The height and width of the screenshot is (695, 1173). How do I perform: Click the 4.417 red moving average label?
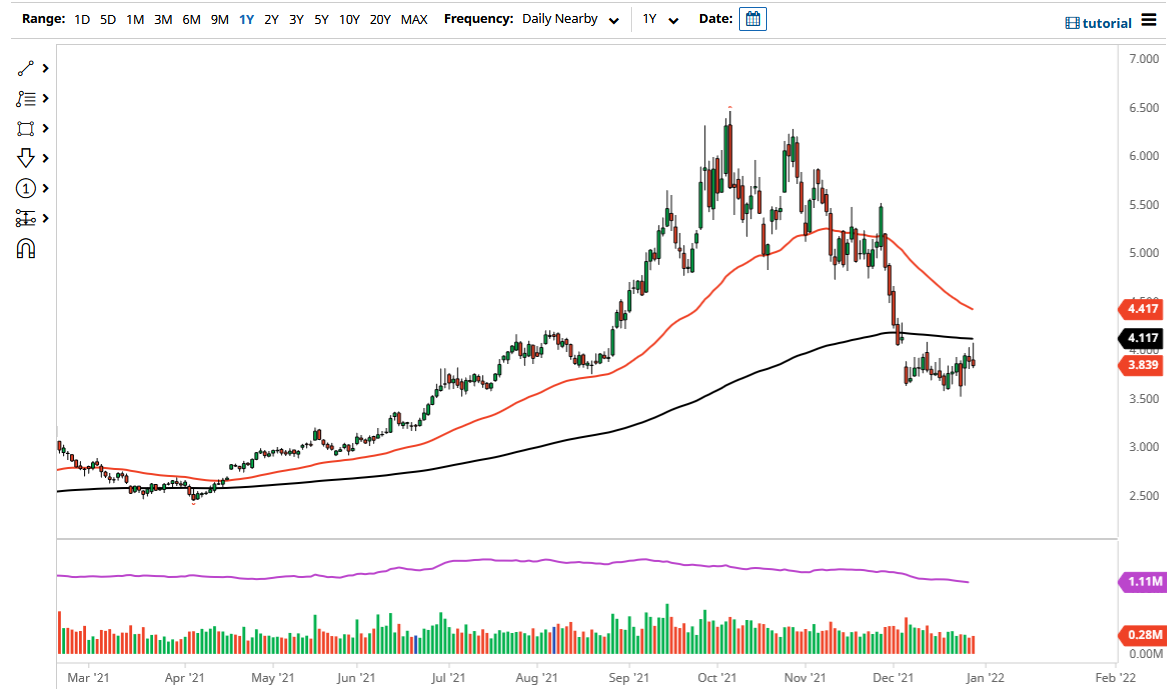(x=1141, y=308)
